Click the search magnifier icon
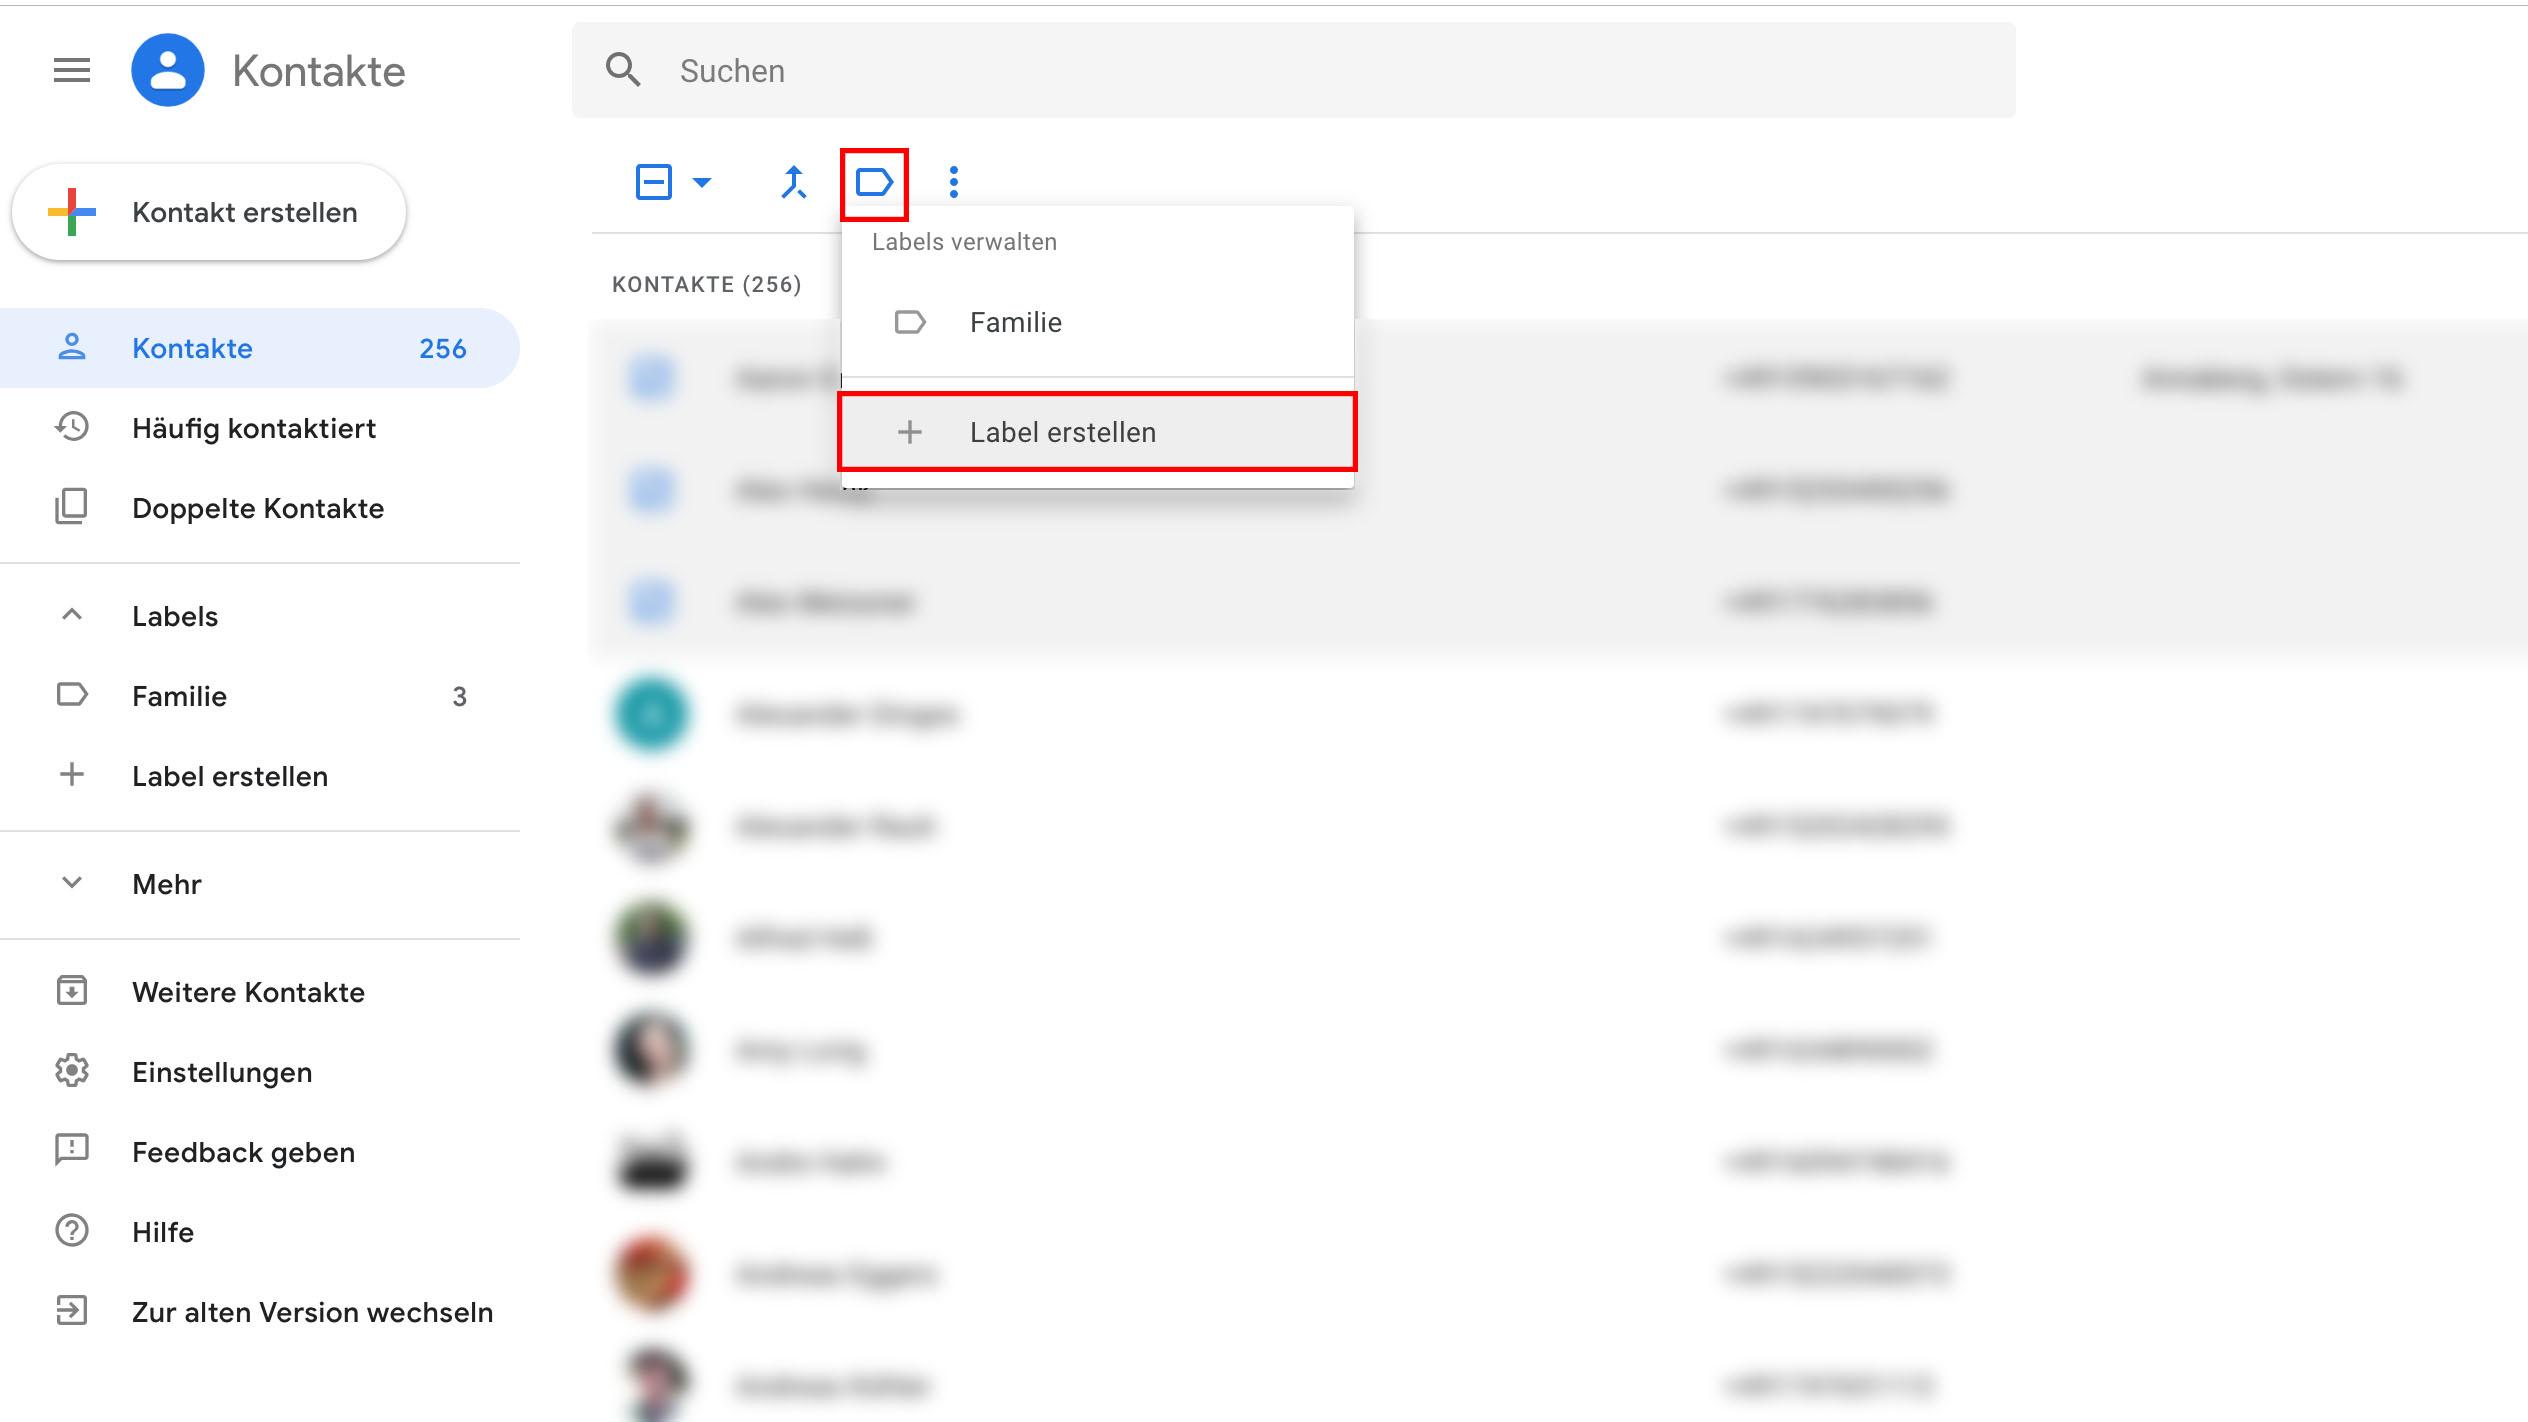Image resolution: width=2528 pixels, height=1422 pixels. pyautogui.click(x=624, y=70)
